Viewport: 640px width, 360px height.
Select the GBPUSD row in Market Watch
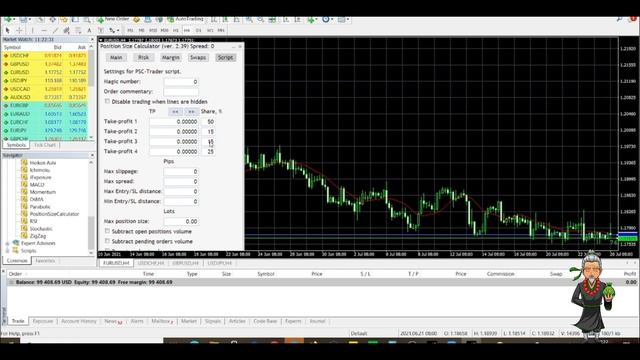pyautogui.click(x=45, y=64)
